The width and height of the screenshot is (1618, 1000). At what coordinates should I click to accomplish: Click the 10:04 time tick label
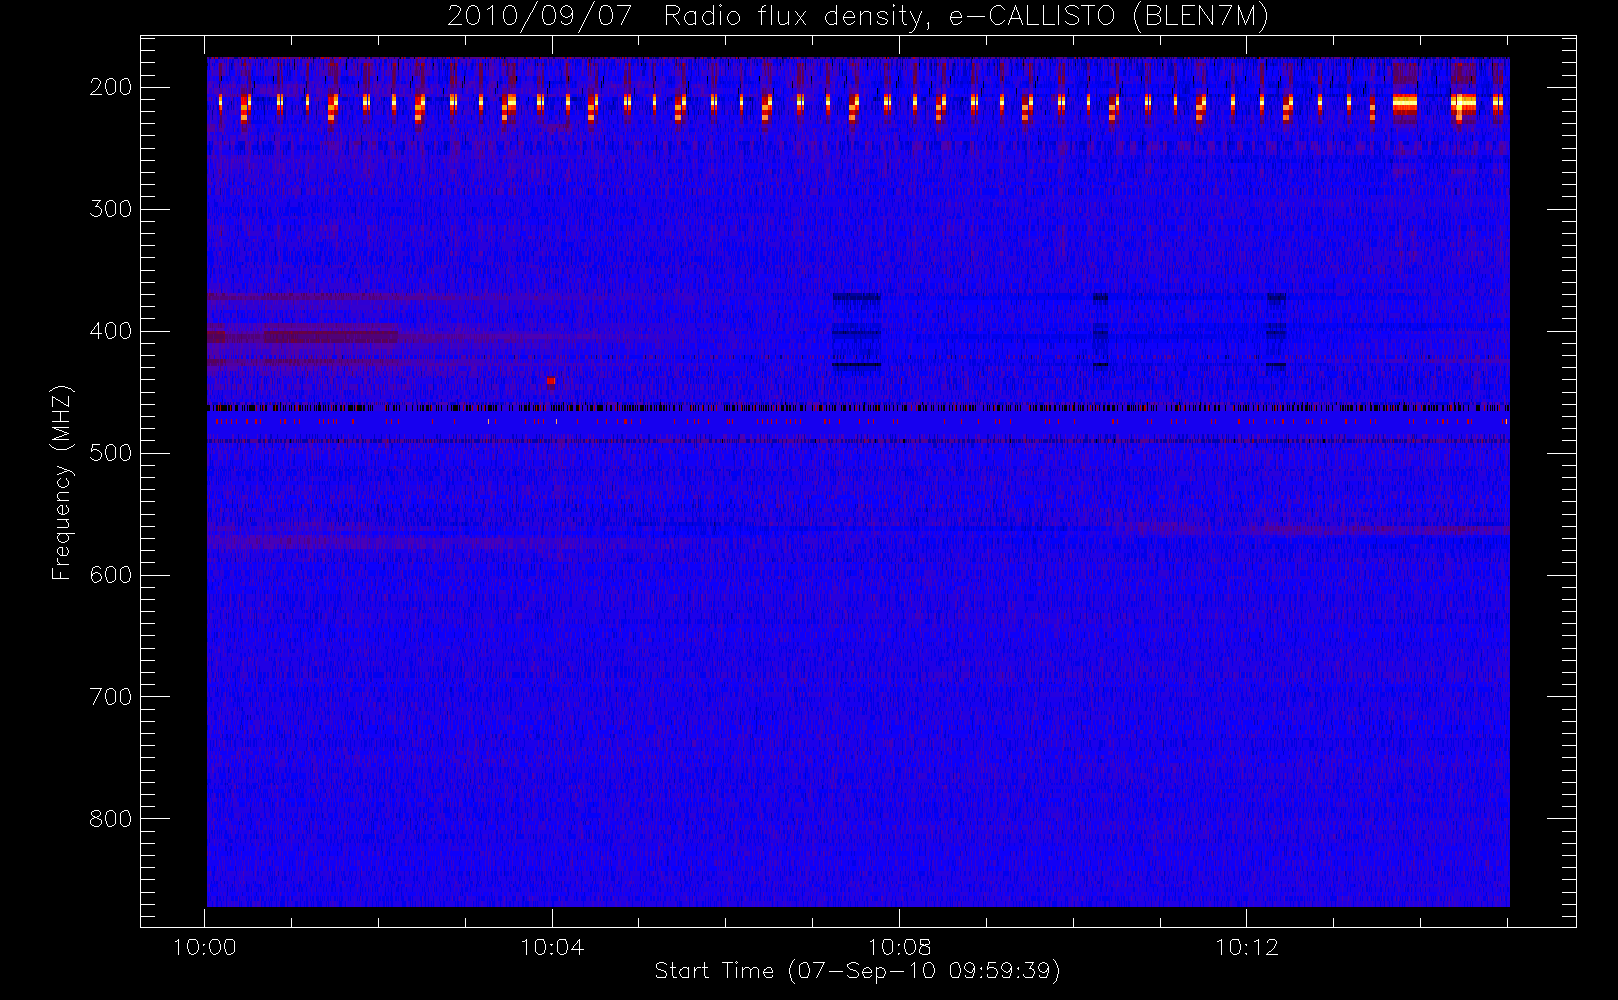552,947
